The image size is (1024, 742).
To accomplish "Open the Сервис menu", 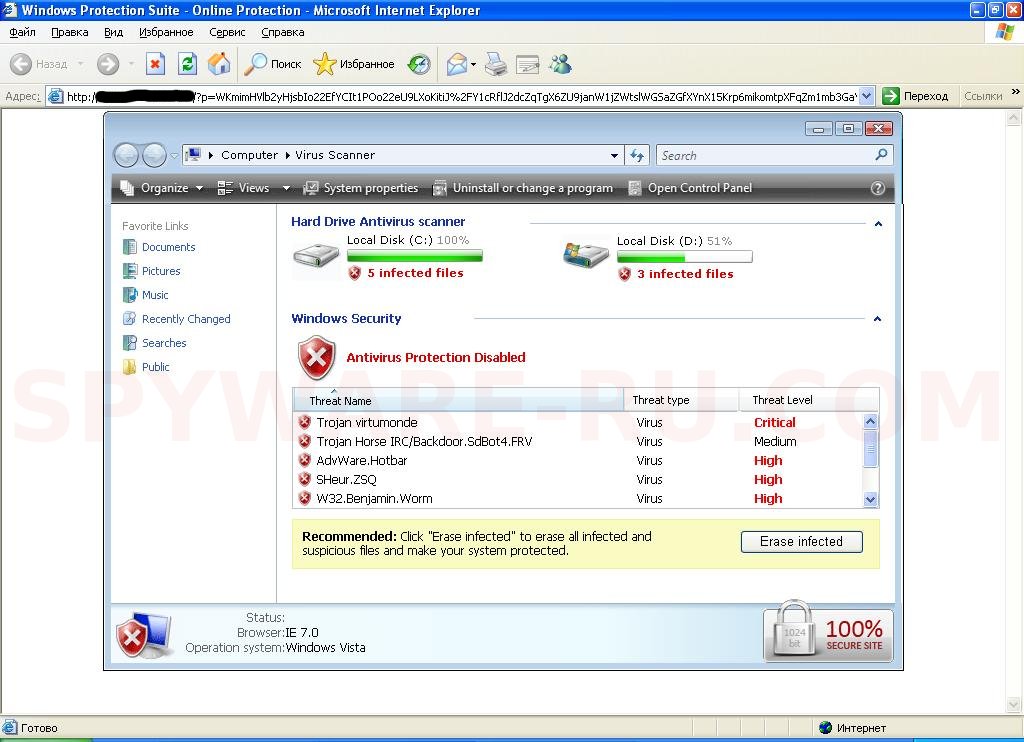I will pyautogui.click(x=226, y=32).
